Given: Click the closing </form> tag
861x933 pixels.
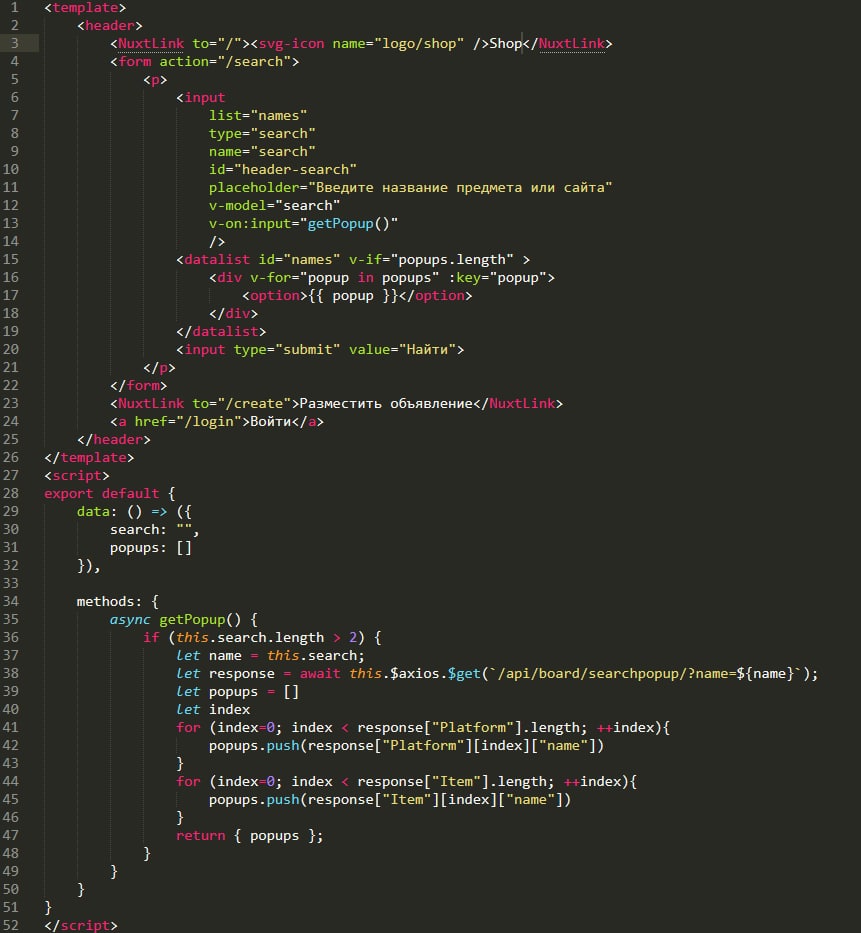Looking at the screenshot, I should pyautogui.click(x=139, y=386).
